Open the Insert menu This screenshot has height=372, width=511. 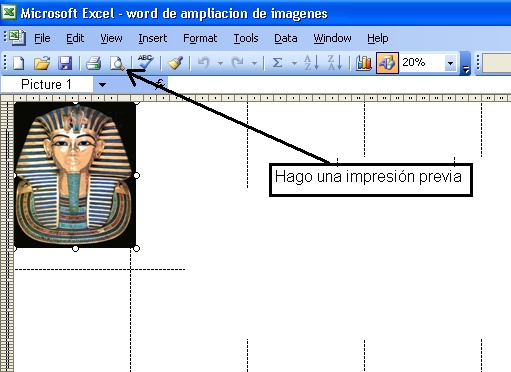153,38
